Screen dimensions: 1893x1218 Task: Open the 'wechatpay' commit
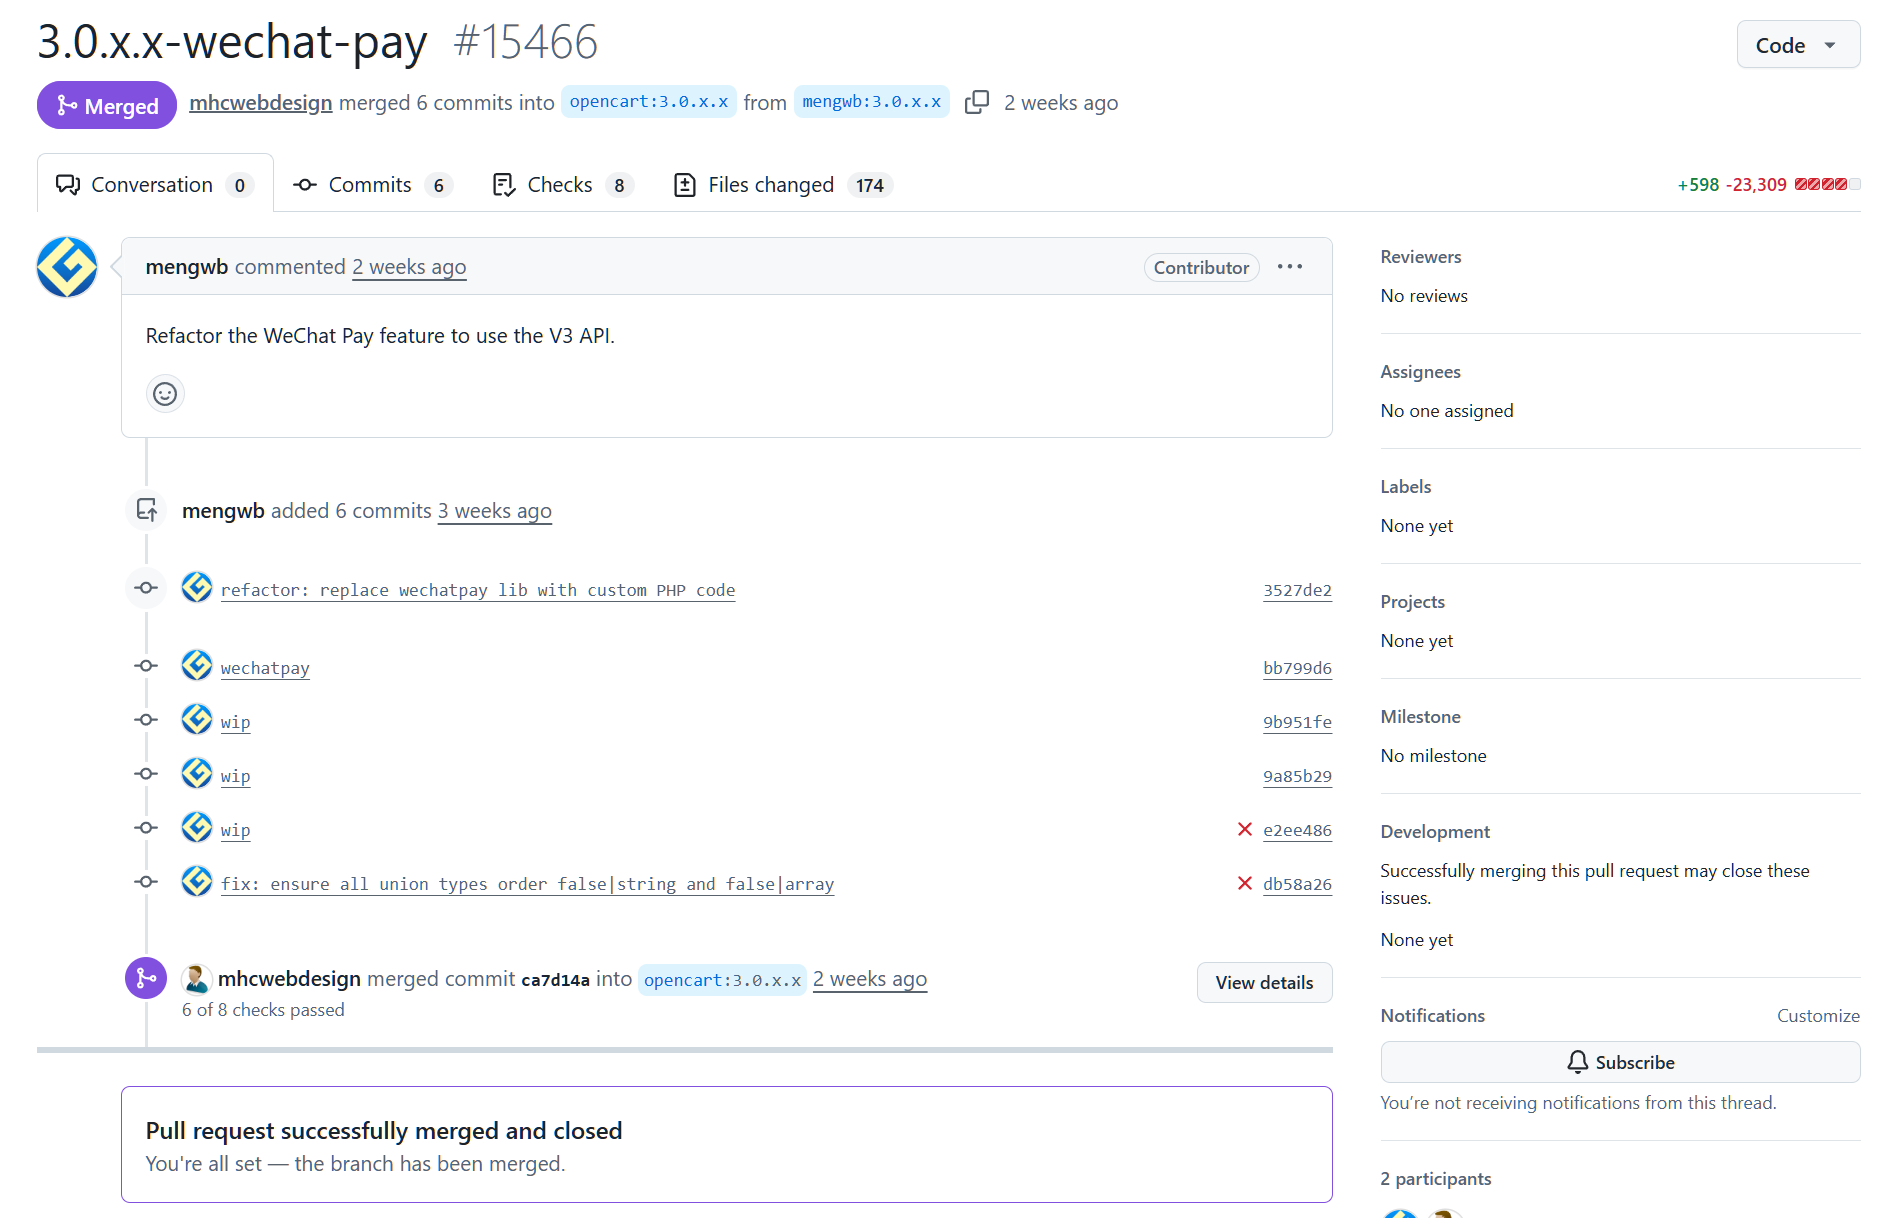tap(265, 668)
